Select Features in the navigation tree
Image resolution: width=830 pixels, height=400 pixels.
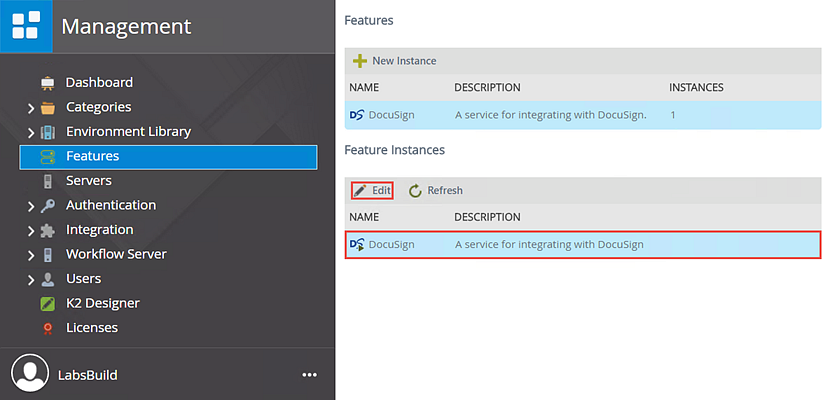pos(92,156)
